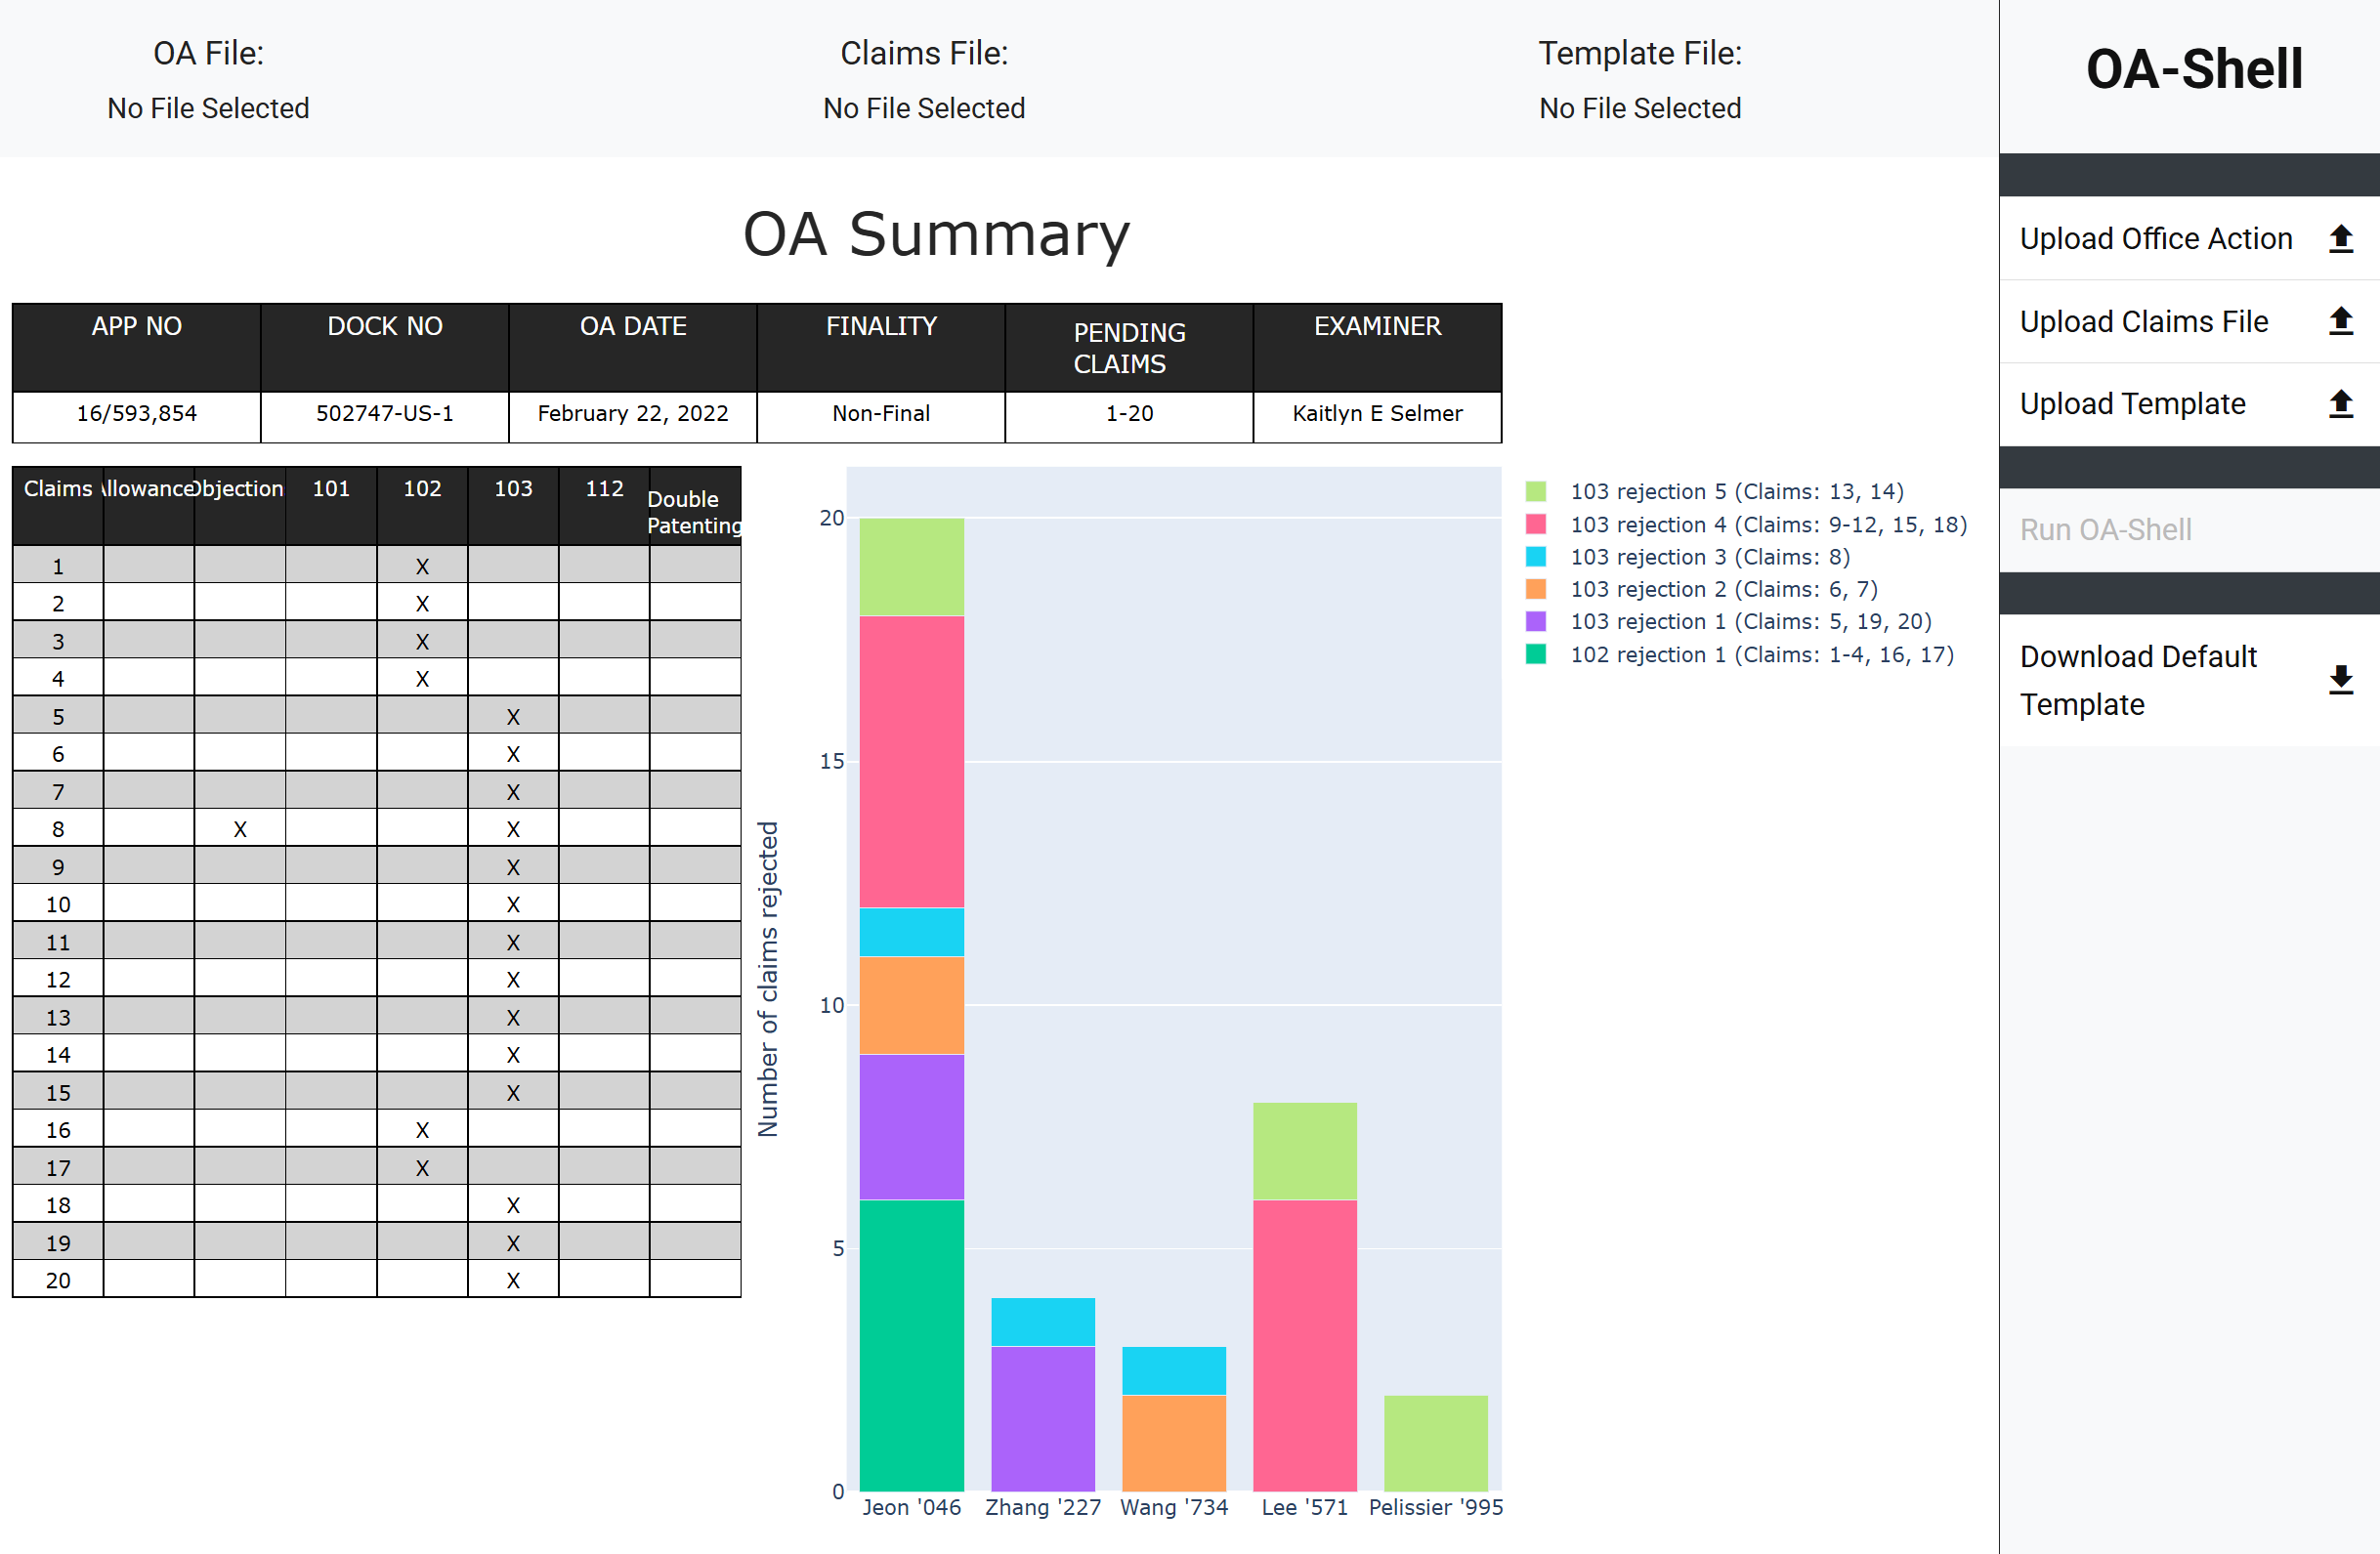Click the X in claim 8 Objection column

click(x=239, y=828)
